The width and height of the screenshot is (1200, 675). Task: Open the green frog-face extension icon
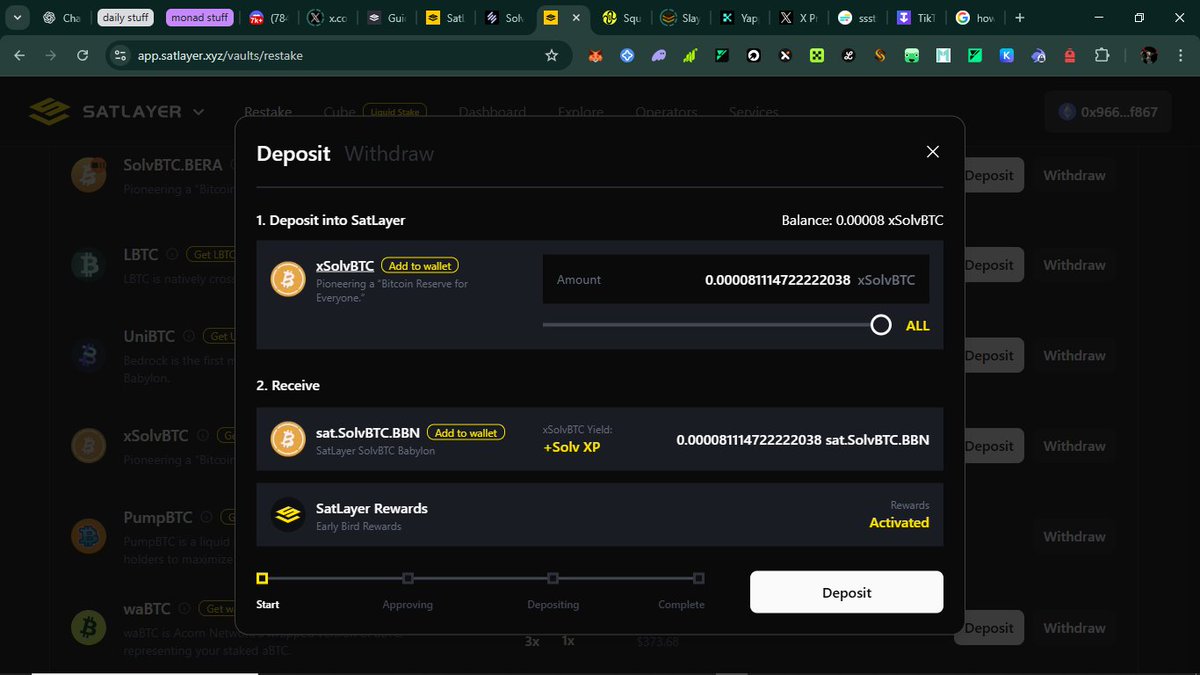pyautogui.click(x=911, y=56)
